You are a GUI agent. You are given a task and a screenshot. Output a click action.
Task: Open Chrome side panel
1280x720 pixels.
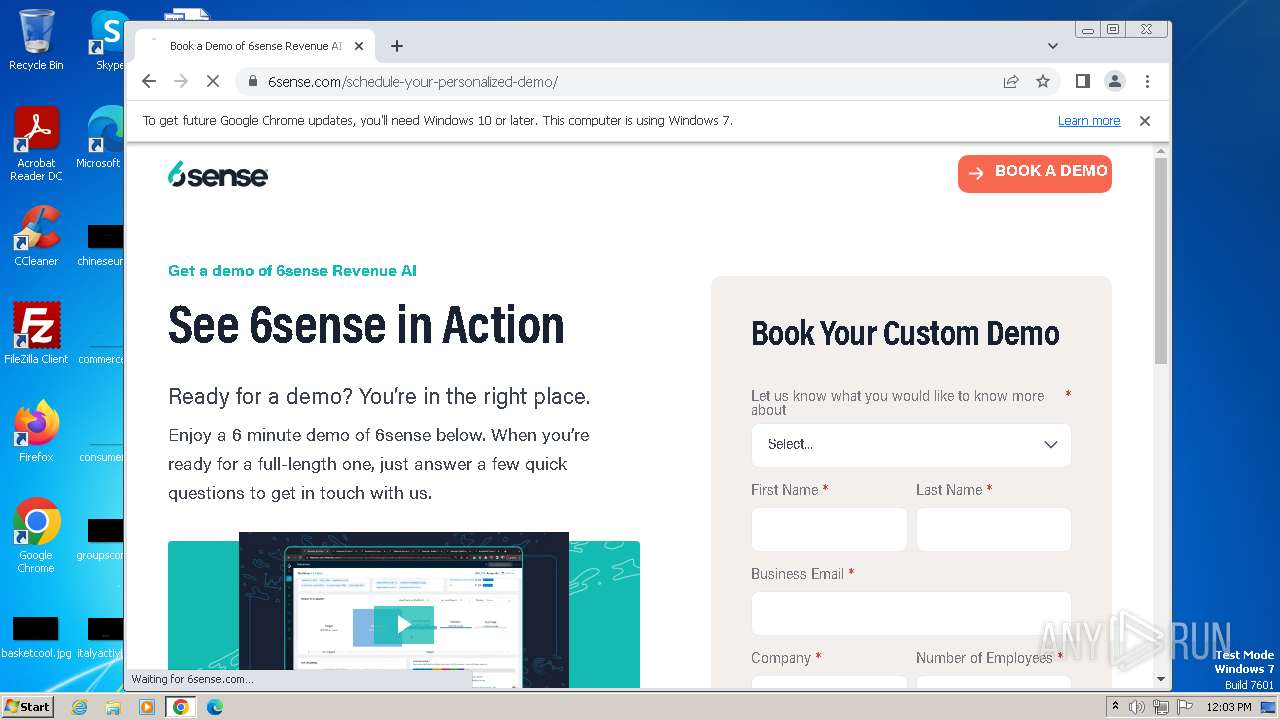click(x=1082, y=81)
